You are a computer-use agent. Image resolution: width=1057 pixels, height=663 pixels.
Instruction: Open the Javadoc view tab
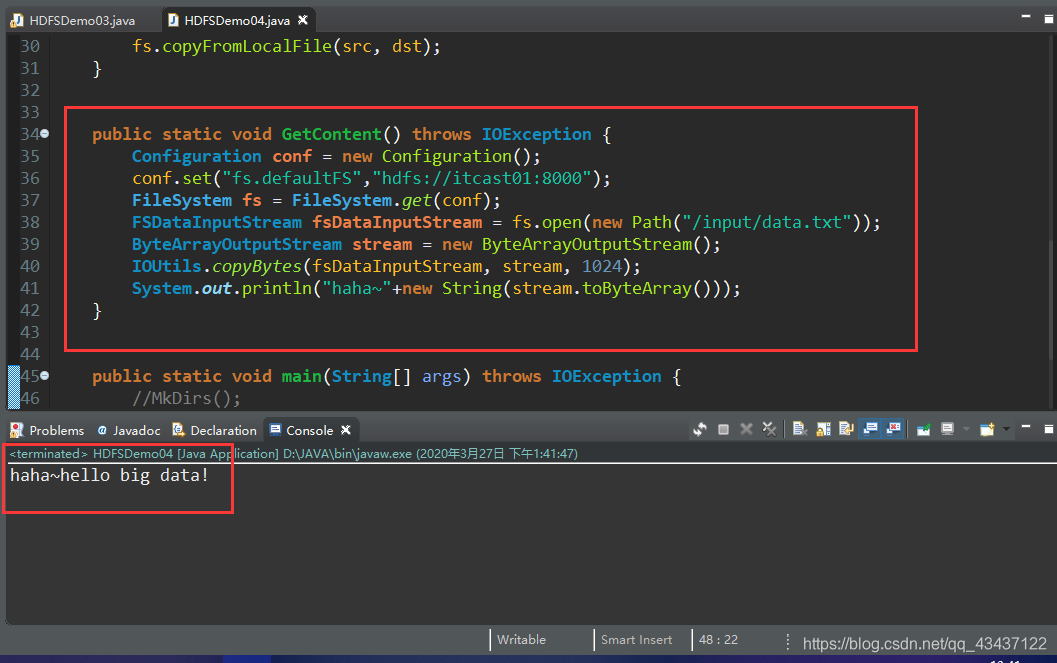[x=129, y=430]
